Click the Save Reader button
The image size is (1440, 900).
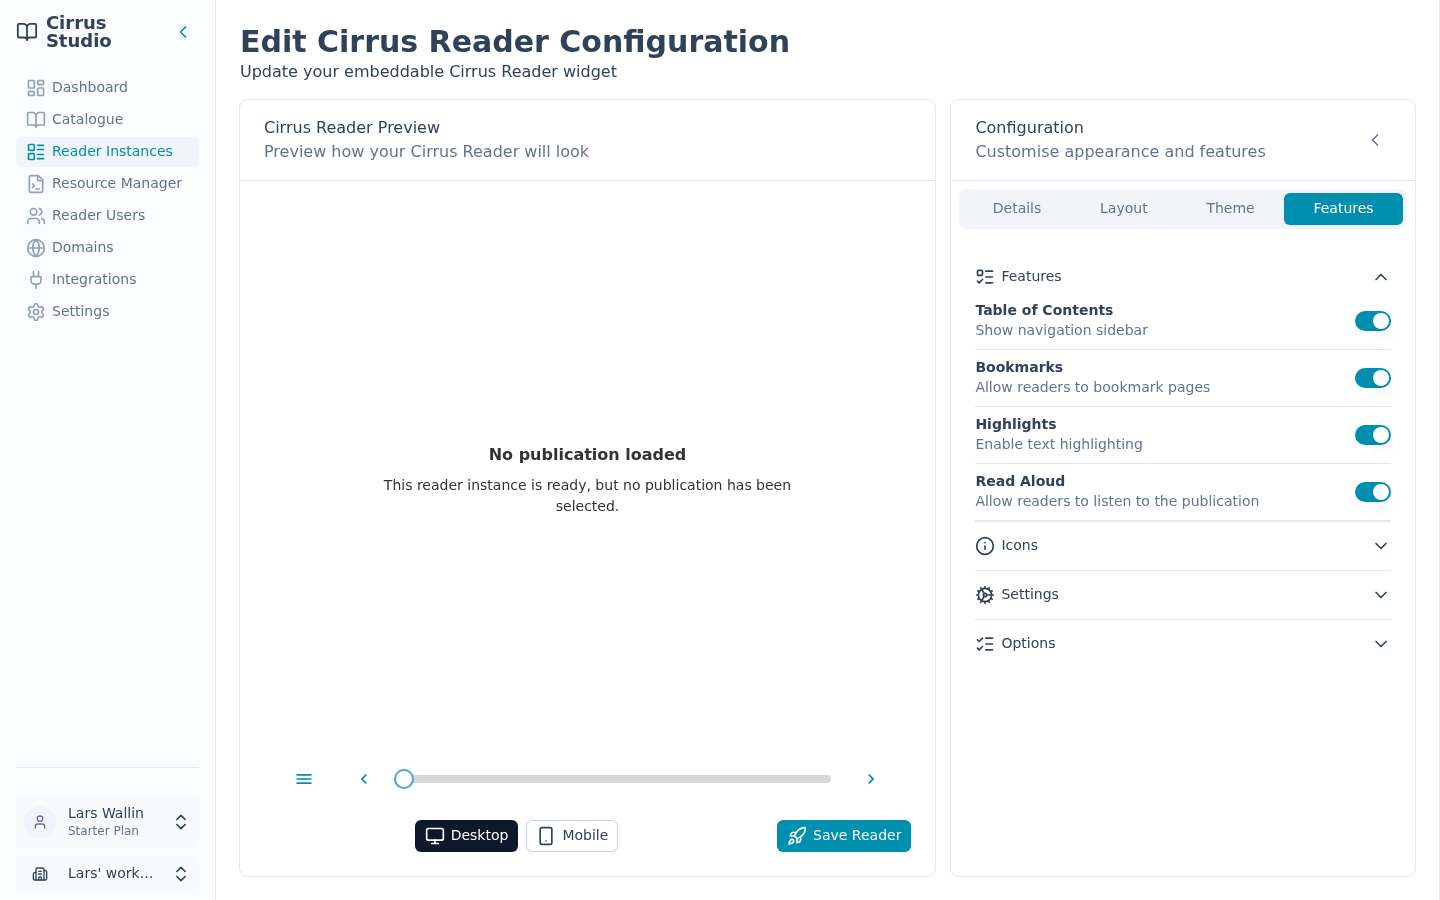(x=844, y=836)
